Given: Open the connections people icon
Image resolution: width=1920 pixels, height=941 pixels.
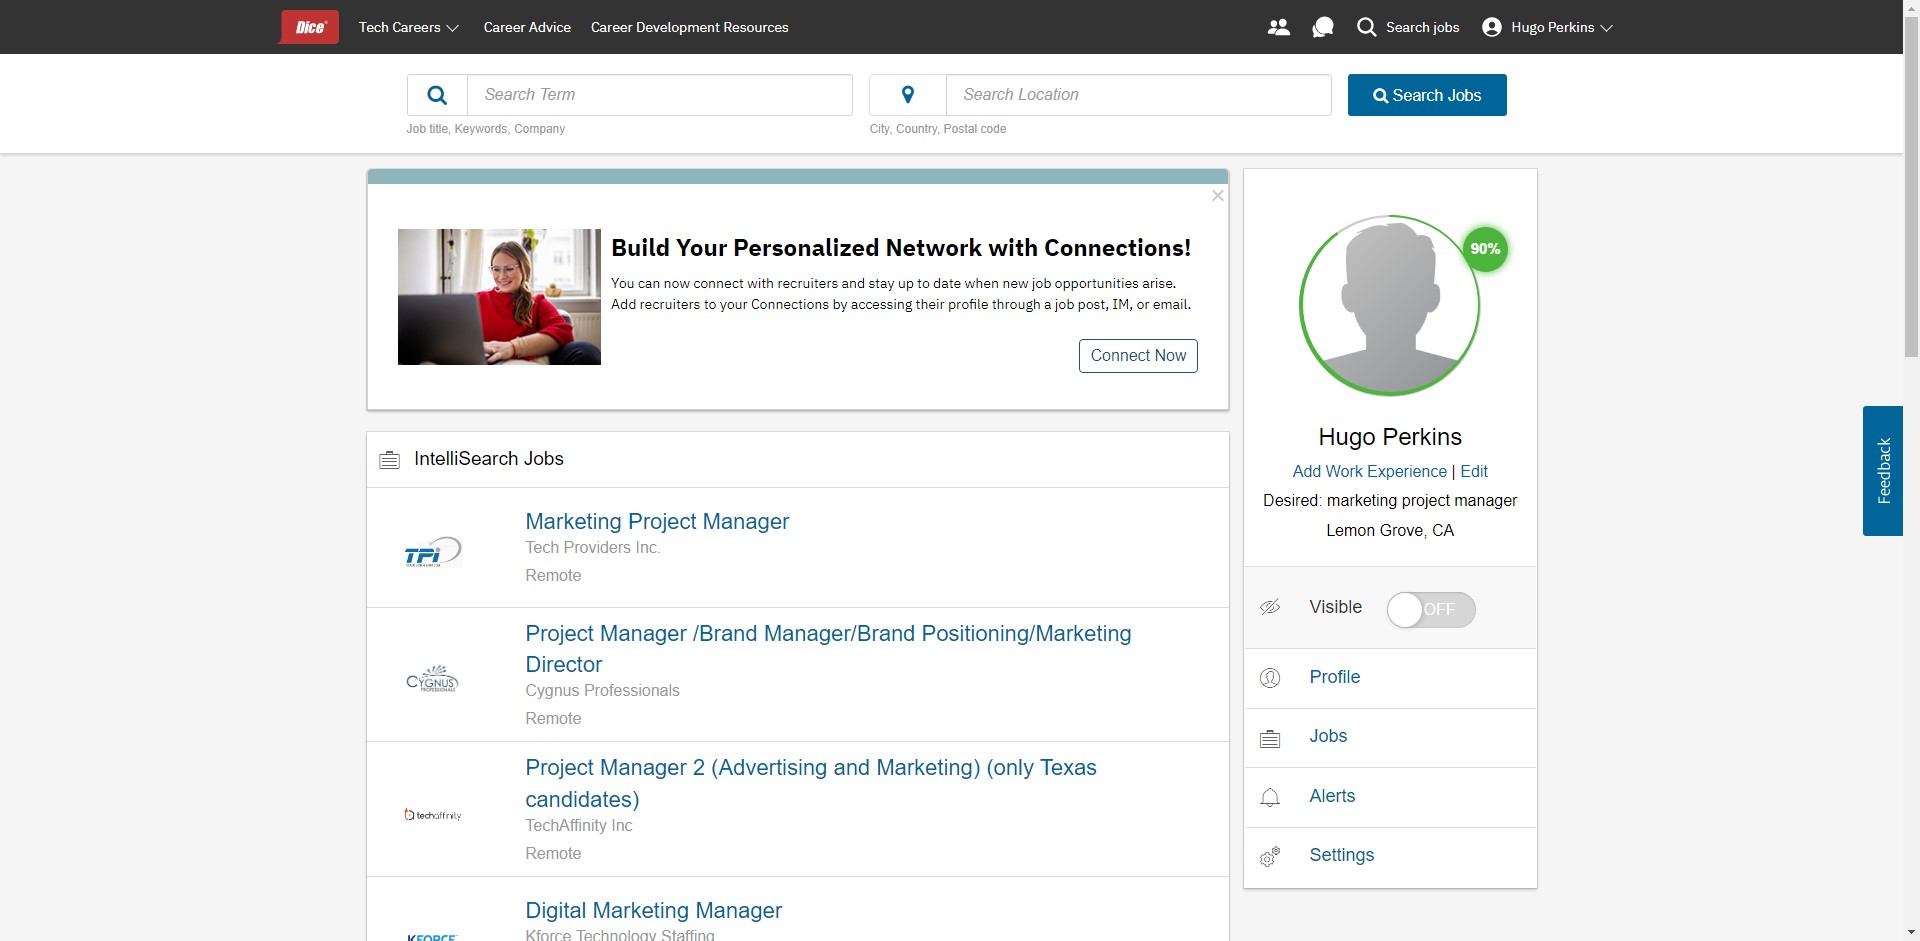Looking at the screenshot, I should coord(1278,27).
